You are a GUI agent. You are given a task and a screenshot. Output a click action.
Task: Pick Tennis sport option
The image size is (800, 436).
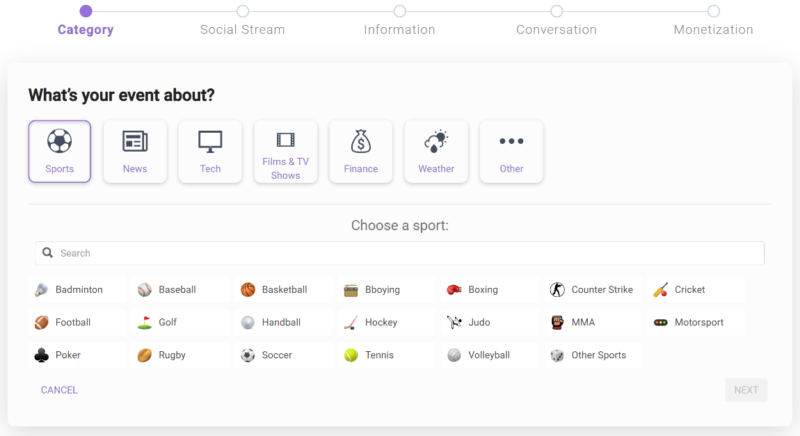(x=386, y=355)
